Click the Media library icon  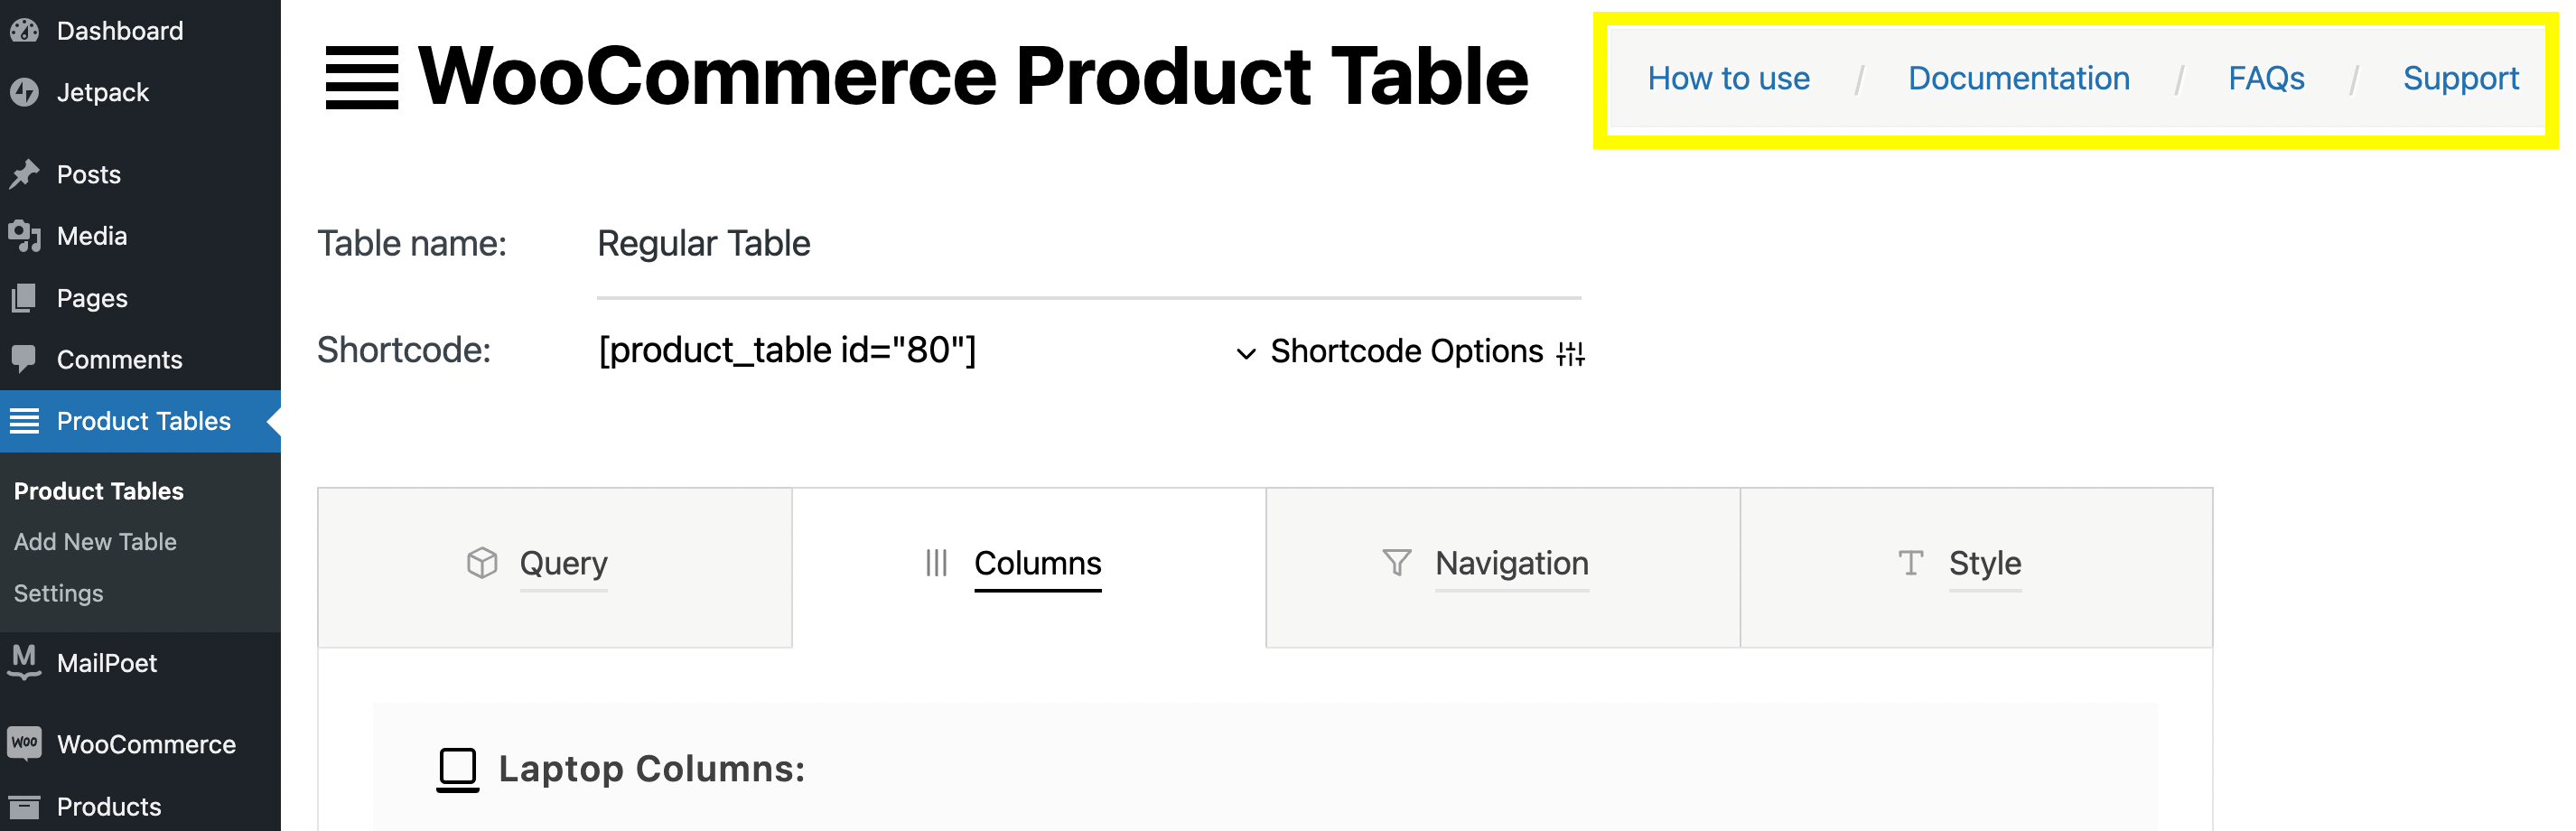(x=24, y=236)
